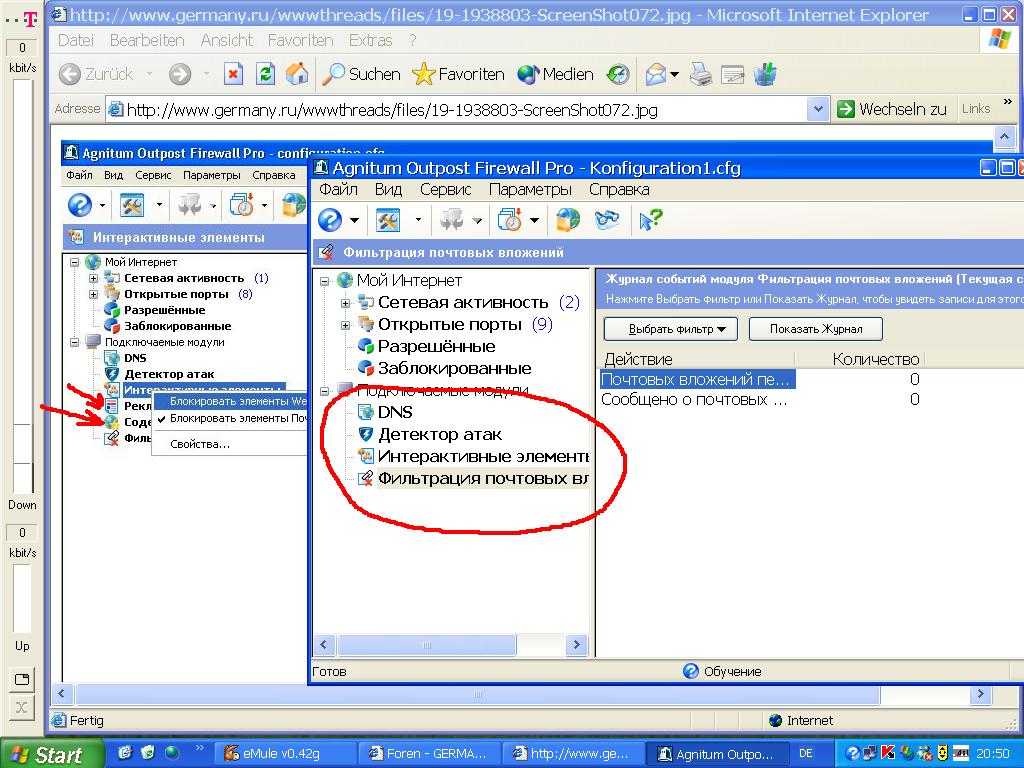Image resolution: width=1024 pixels, height=768 pixels.
Task: Click the T-Online logo in the left sidebar
Action: [x=29, y=20]
